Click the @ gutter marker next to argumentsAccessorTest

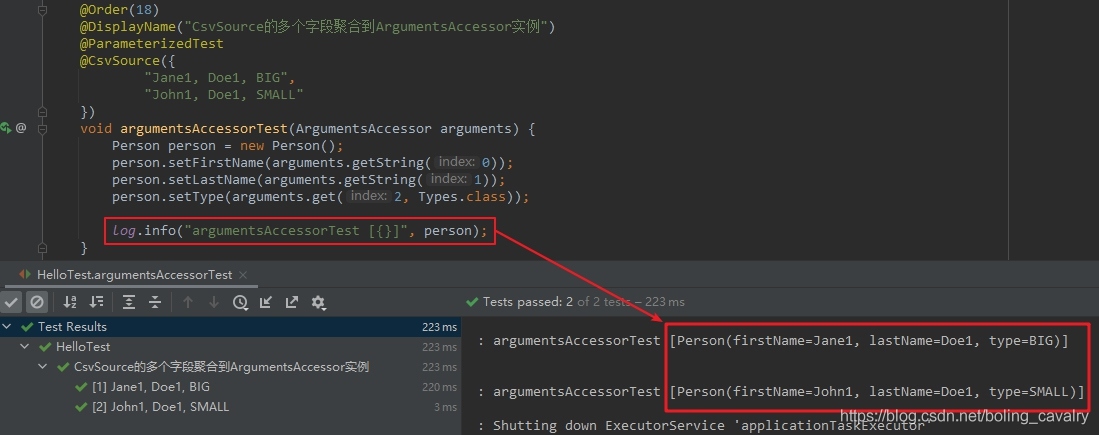[21, 128]
